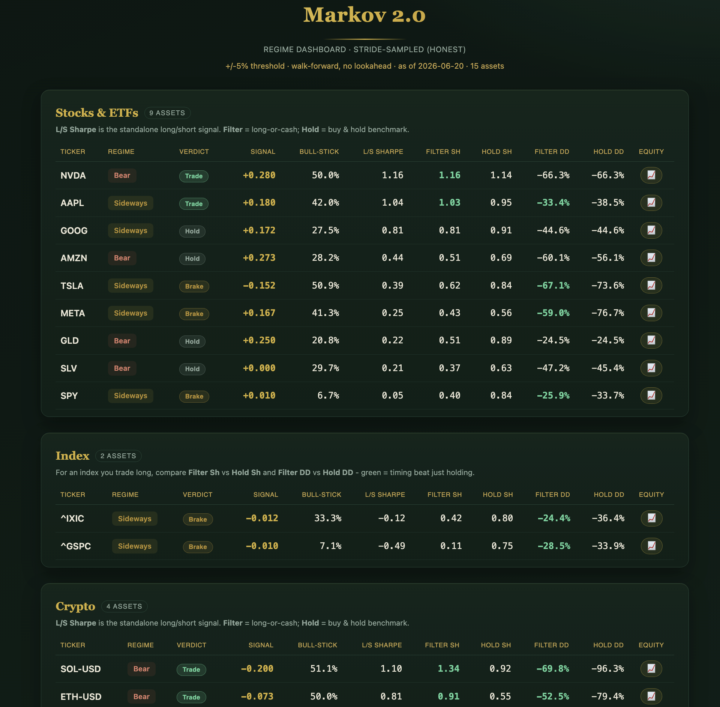Screen dimensions: 720x707
Task: Click the 9 ASSETS badge
Action: click(x=167, y=113)
